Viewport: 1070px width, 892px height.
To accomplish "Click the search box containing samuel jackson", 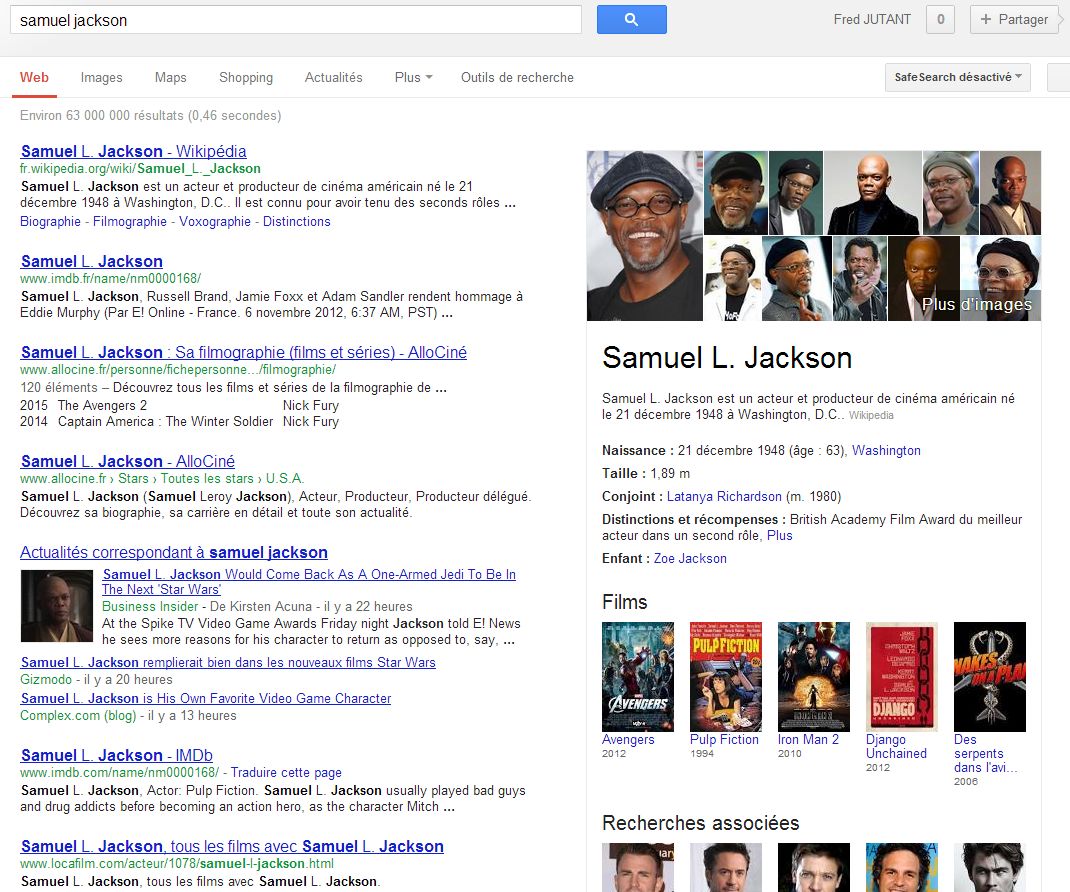I will (295, 20).
